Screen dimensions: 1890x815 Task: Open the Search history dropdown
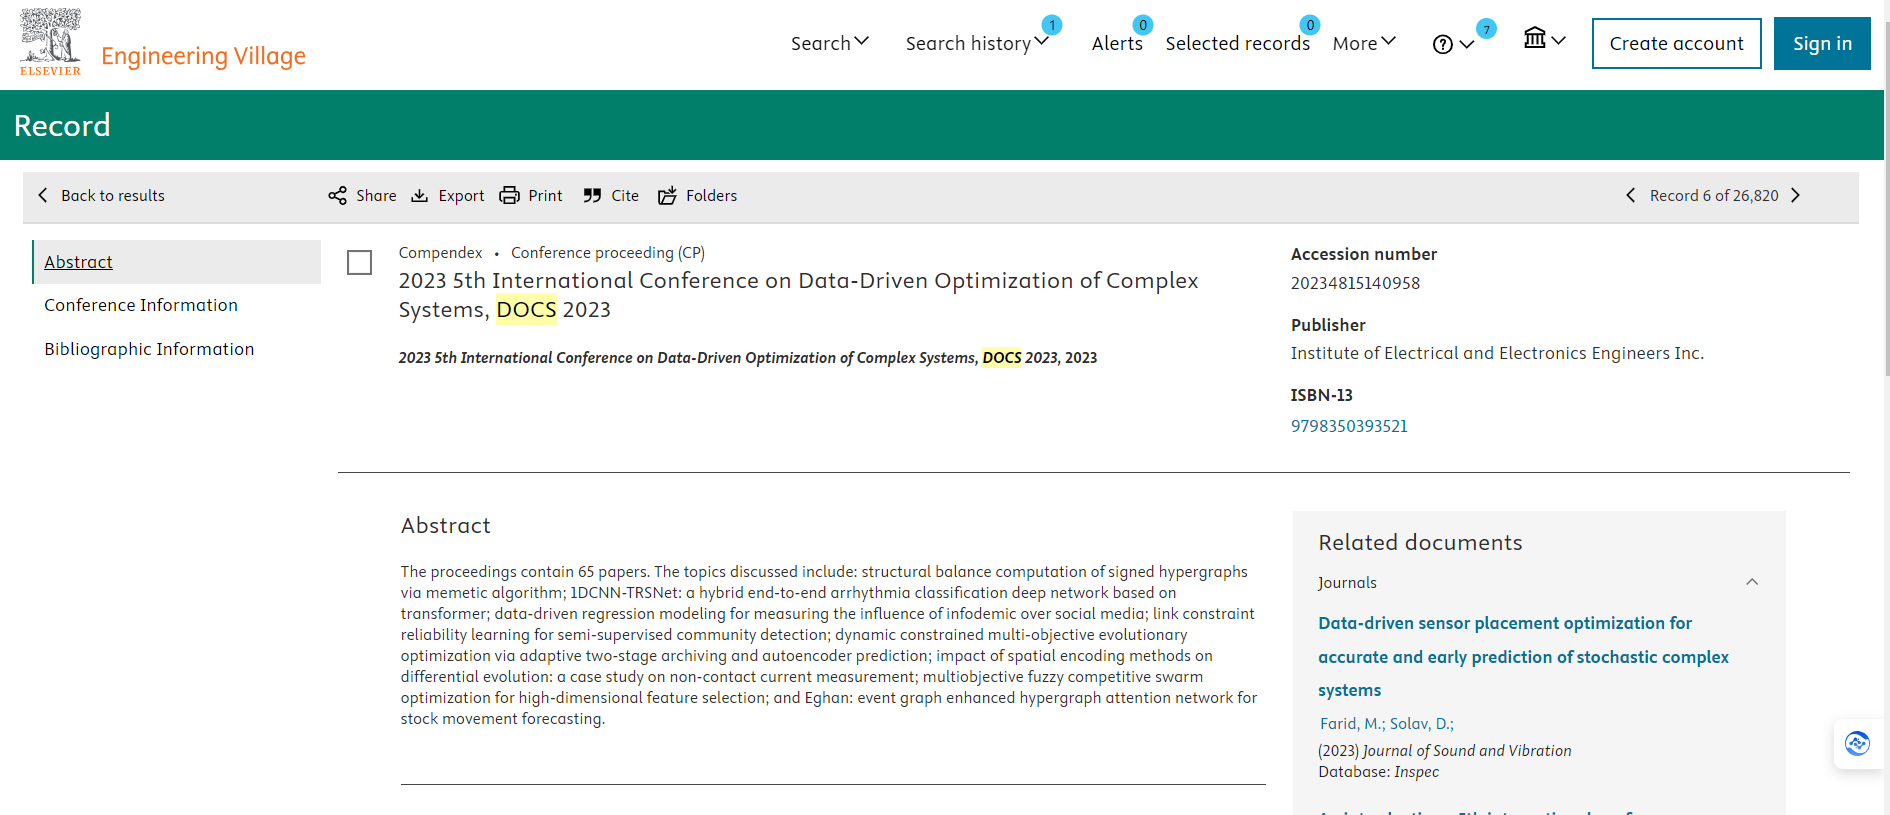(976, 43)
